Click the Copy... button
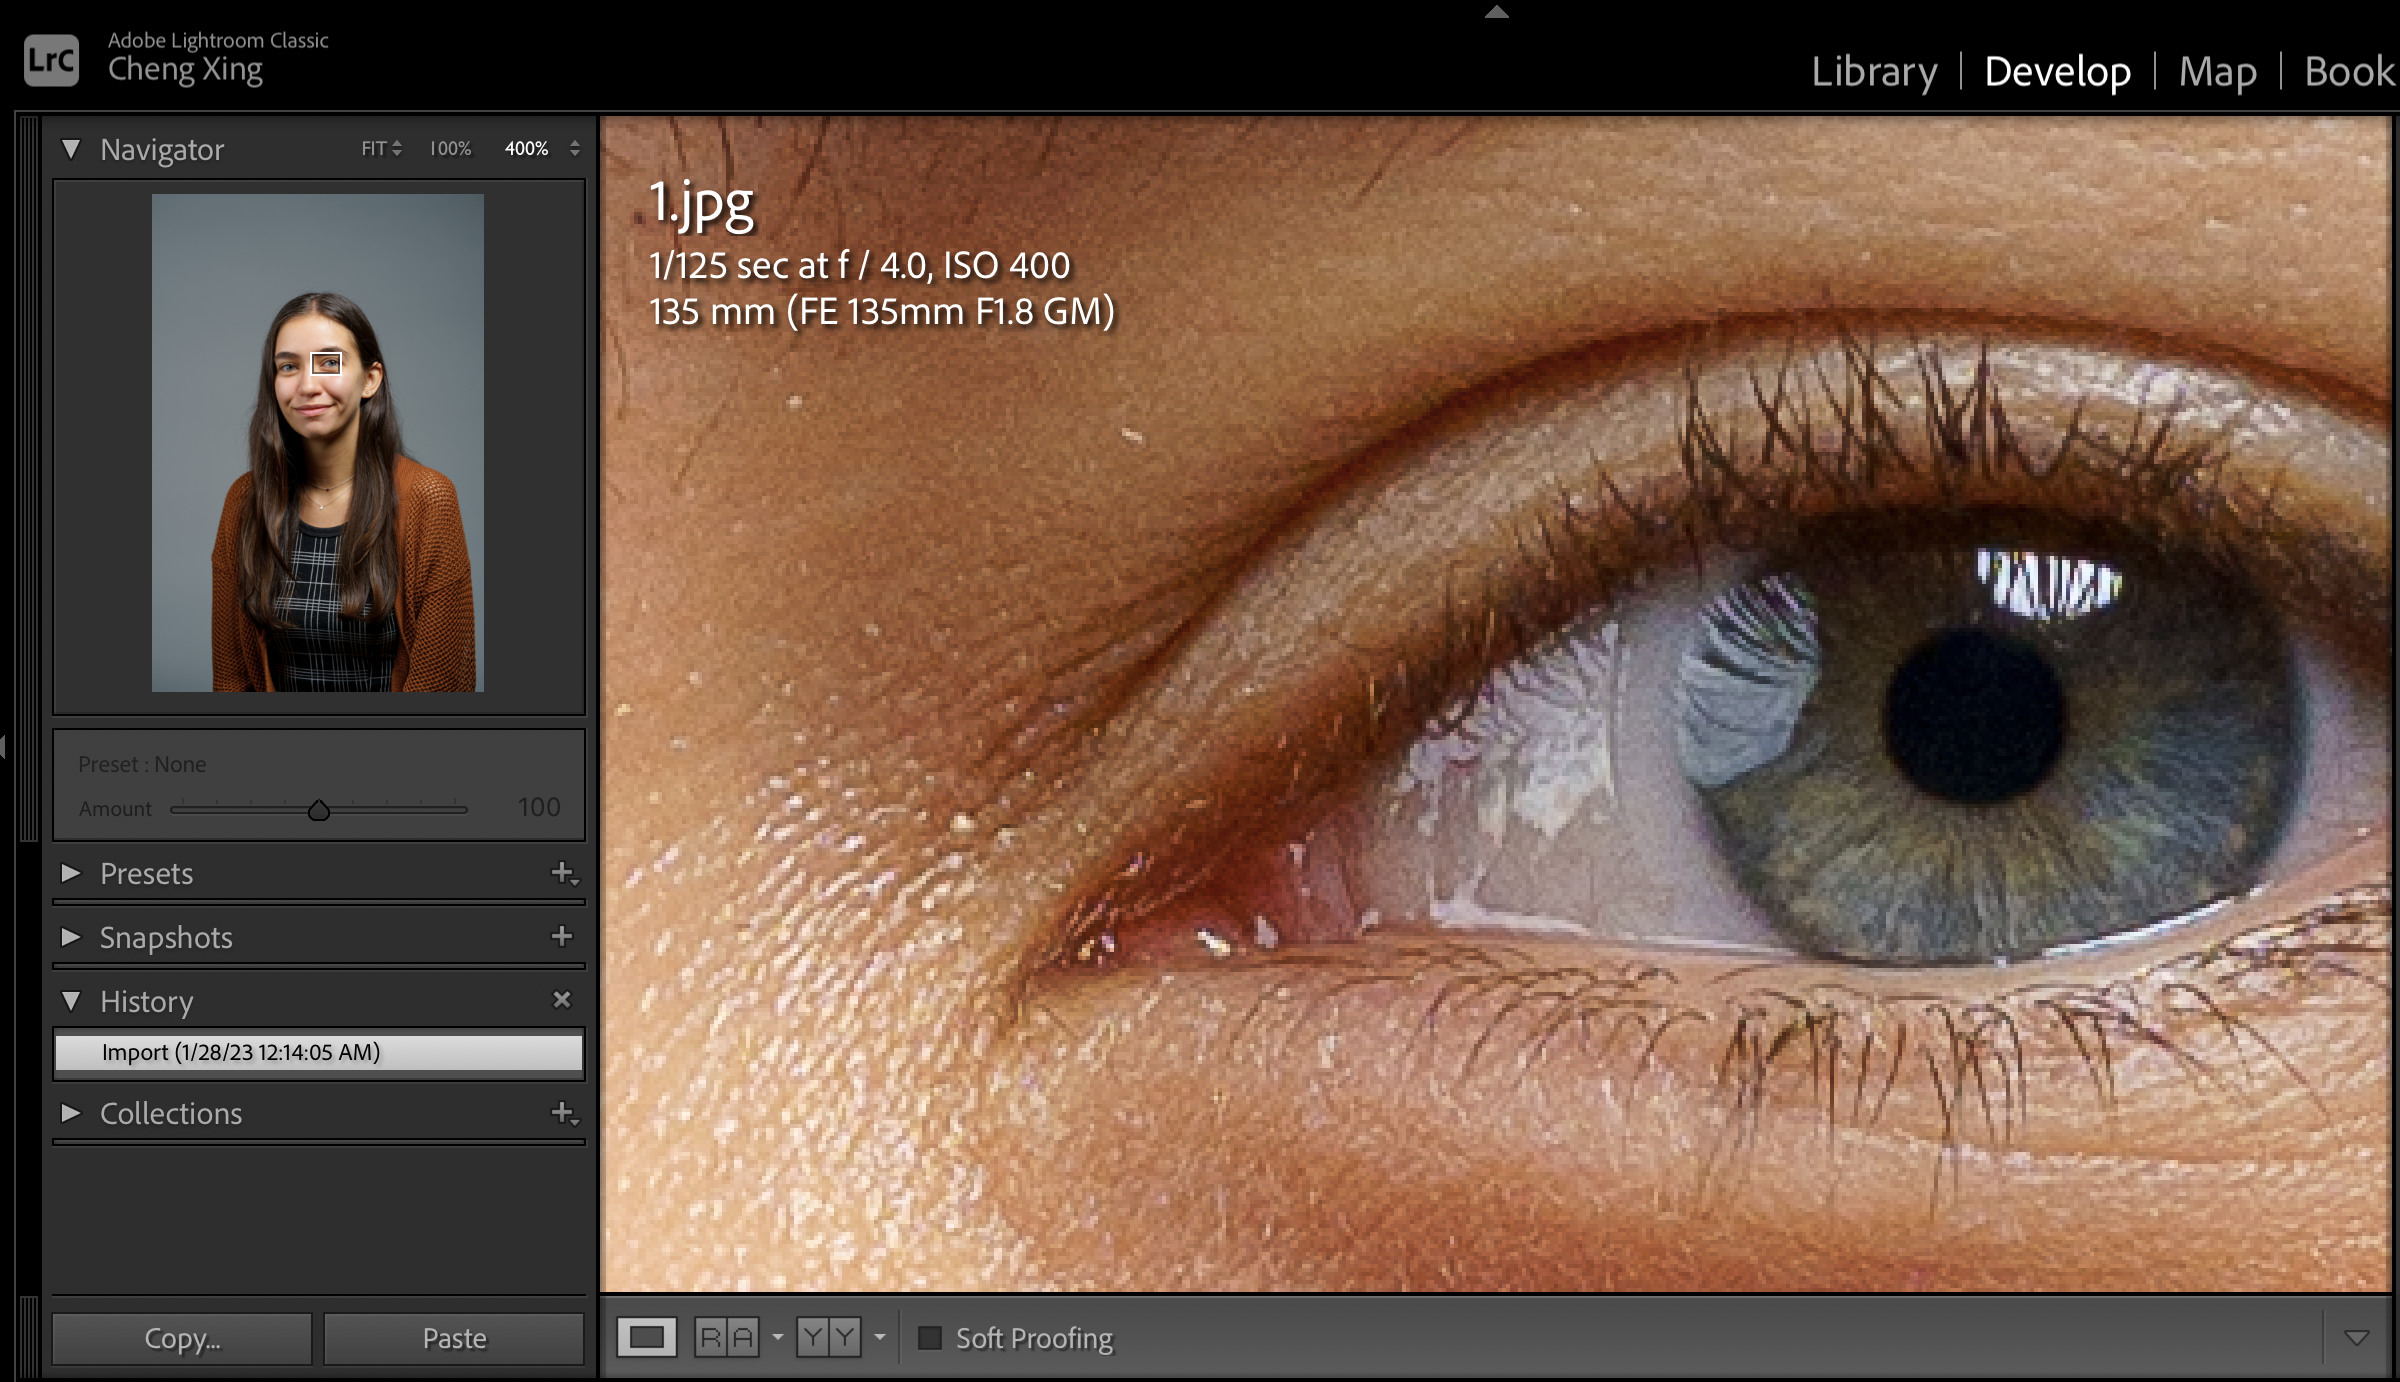 182,1338
